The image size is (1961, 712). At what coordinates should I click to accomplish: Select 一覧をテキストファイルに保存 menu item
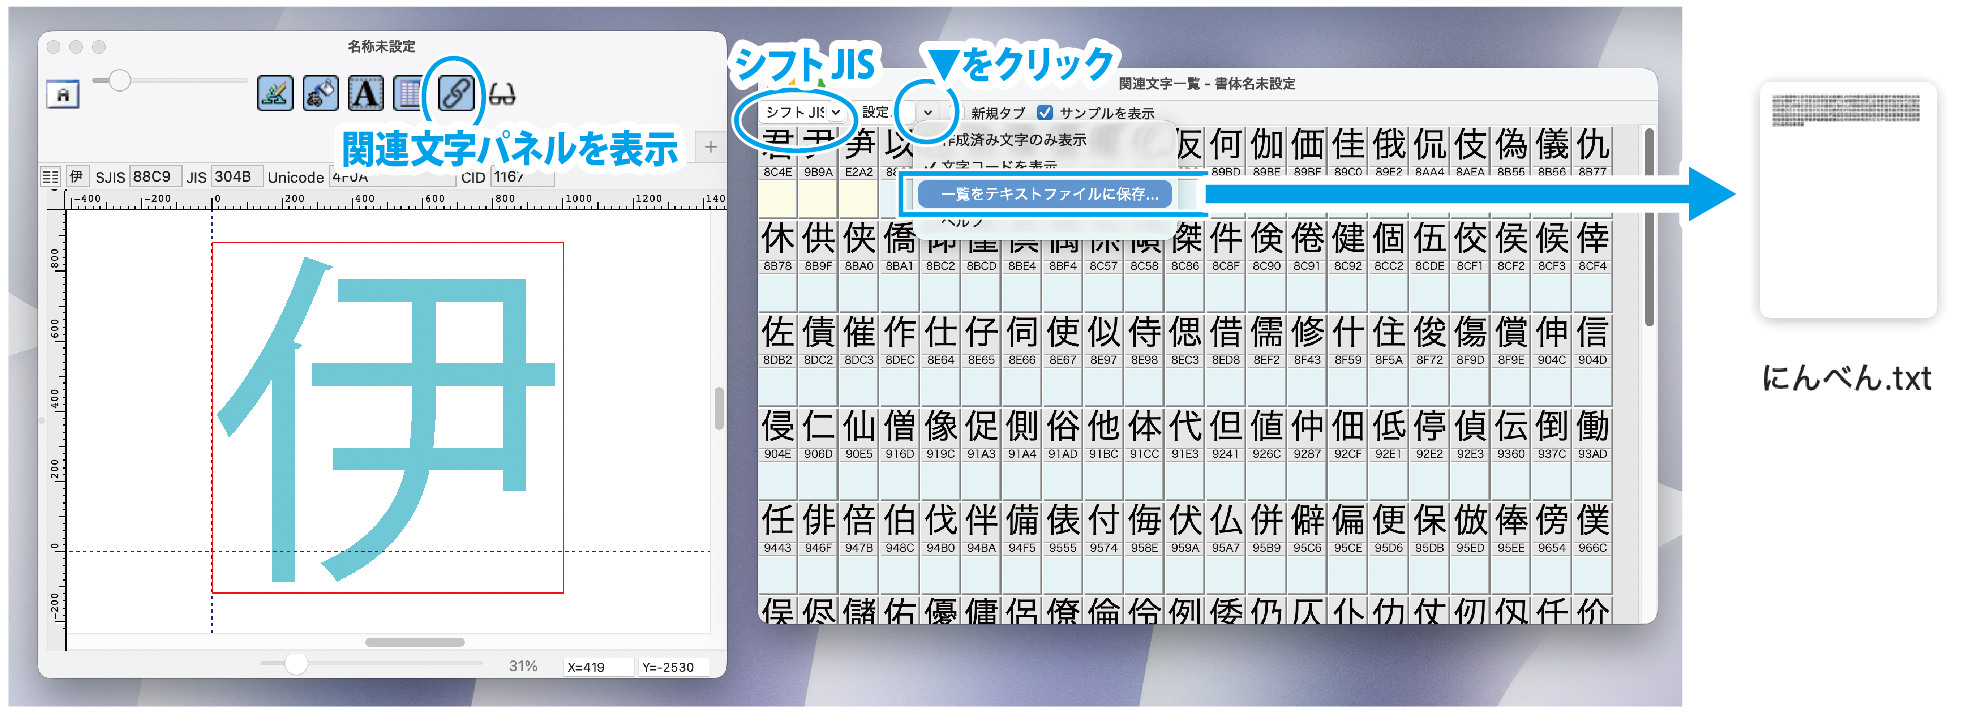(x=1049, y=194)
